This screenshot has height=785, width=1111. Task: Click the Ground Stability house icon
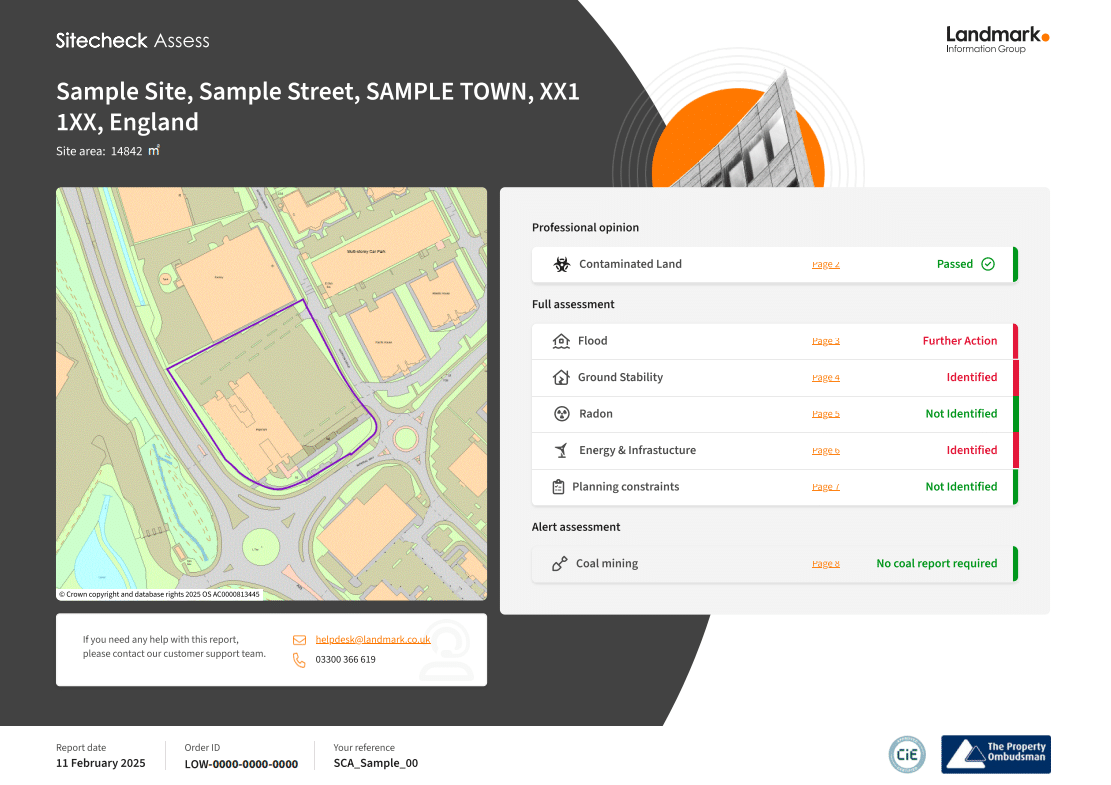click(560, 377)
